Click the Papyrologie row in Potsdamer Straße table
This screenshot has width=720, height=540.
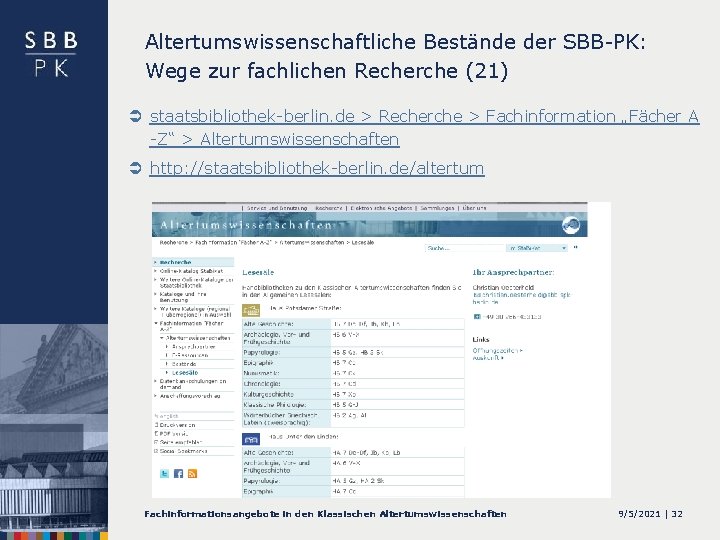coord(353,353)
